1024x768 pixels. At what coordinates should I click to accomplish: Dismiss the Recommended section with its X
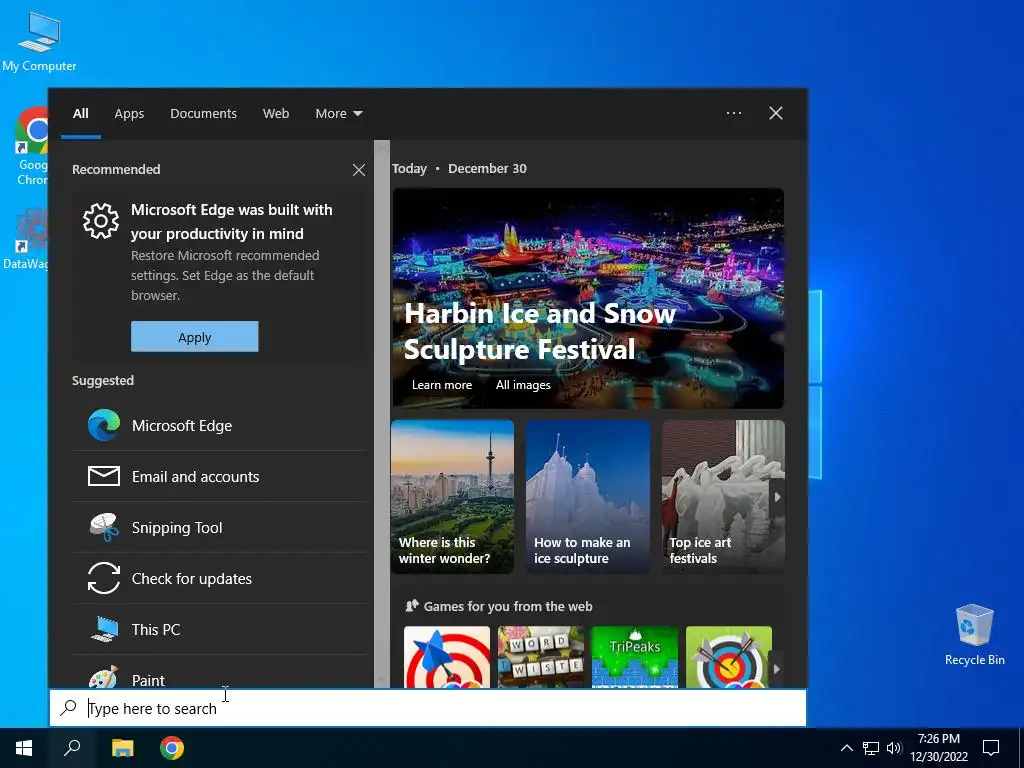coord(359,170)
